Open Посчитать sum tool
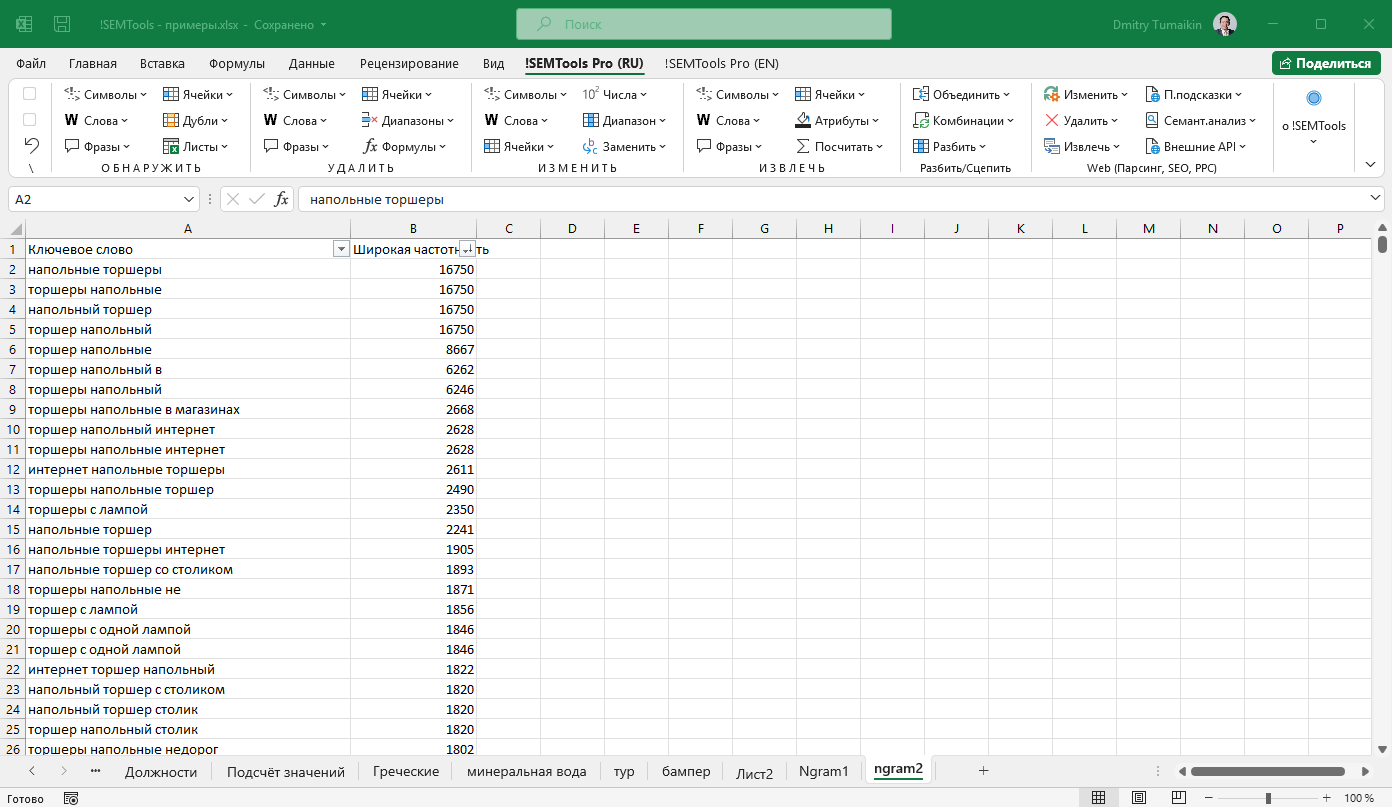Screen dimensions: 1392x807 839,147
